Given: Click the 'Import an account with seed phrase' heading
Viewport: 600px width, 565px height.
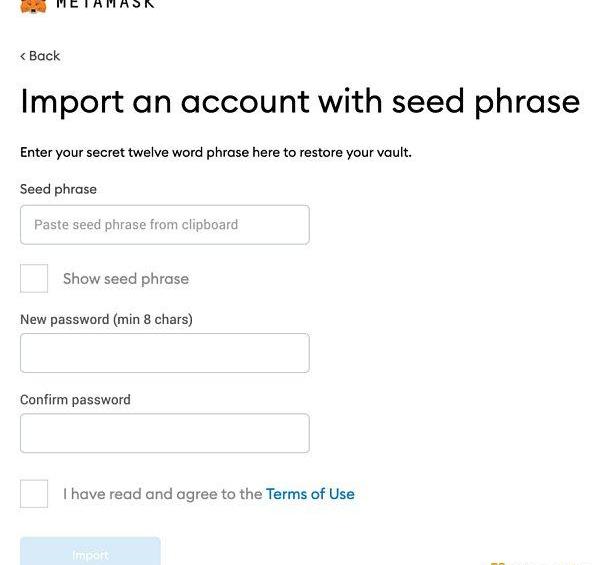Looking at the screenshot, I should pyautogui.click(x=300, y=101).
